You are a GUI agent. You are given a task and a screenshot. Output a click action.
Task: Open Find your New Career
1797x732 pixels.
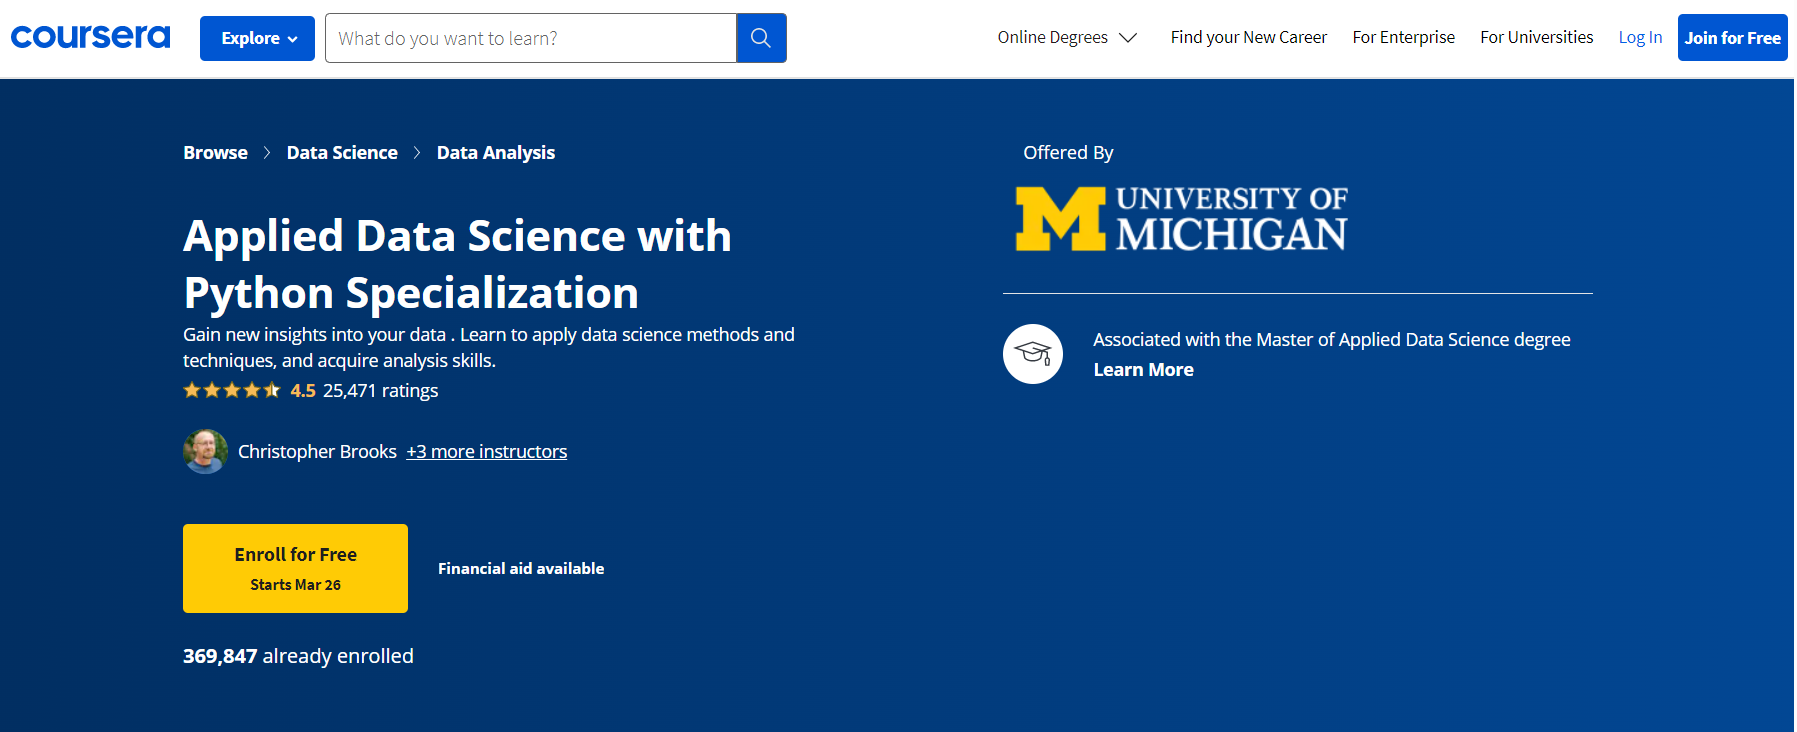(x=1248, y=37)
